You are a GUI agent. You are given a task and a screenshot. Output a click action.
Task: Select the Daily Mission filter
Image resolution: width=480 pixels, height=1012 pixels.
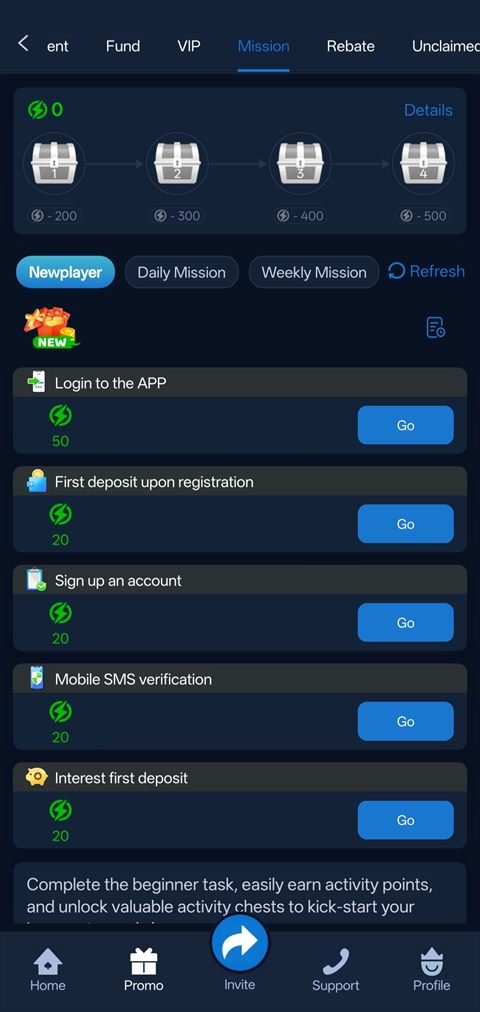(x=181, y=272)
